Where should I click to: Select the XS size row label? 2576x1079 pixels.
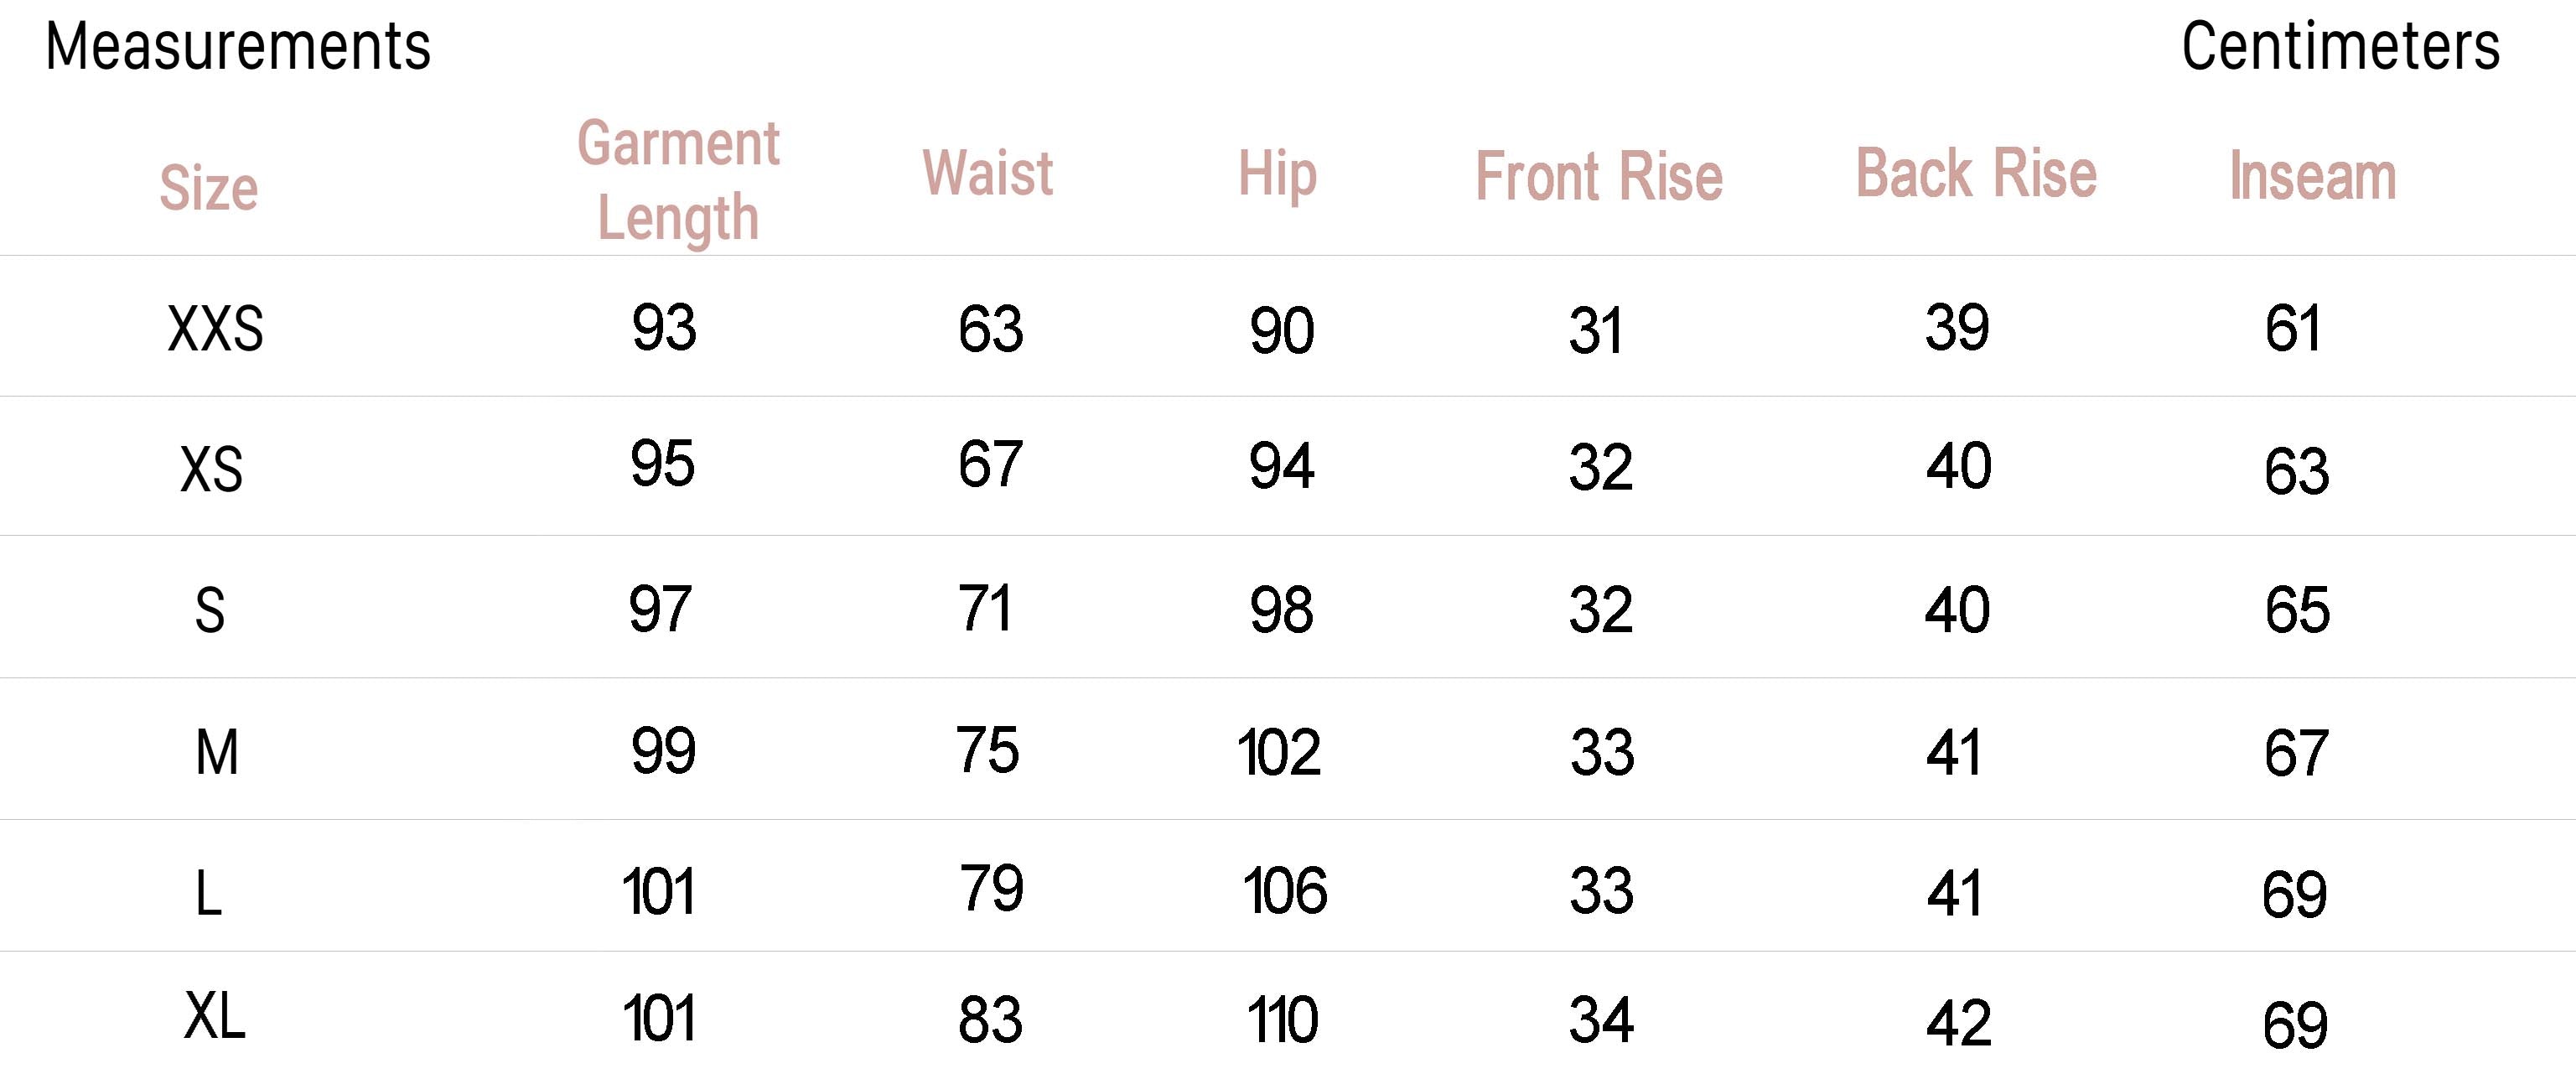point(211,469)
